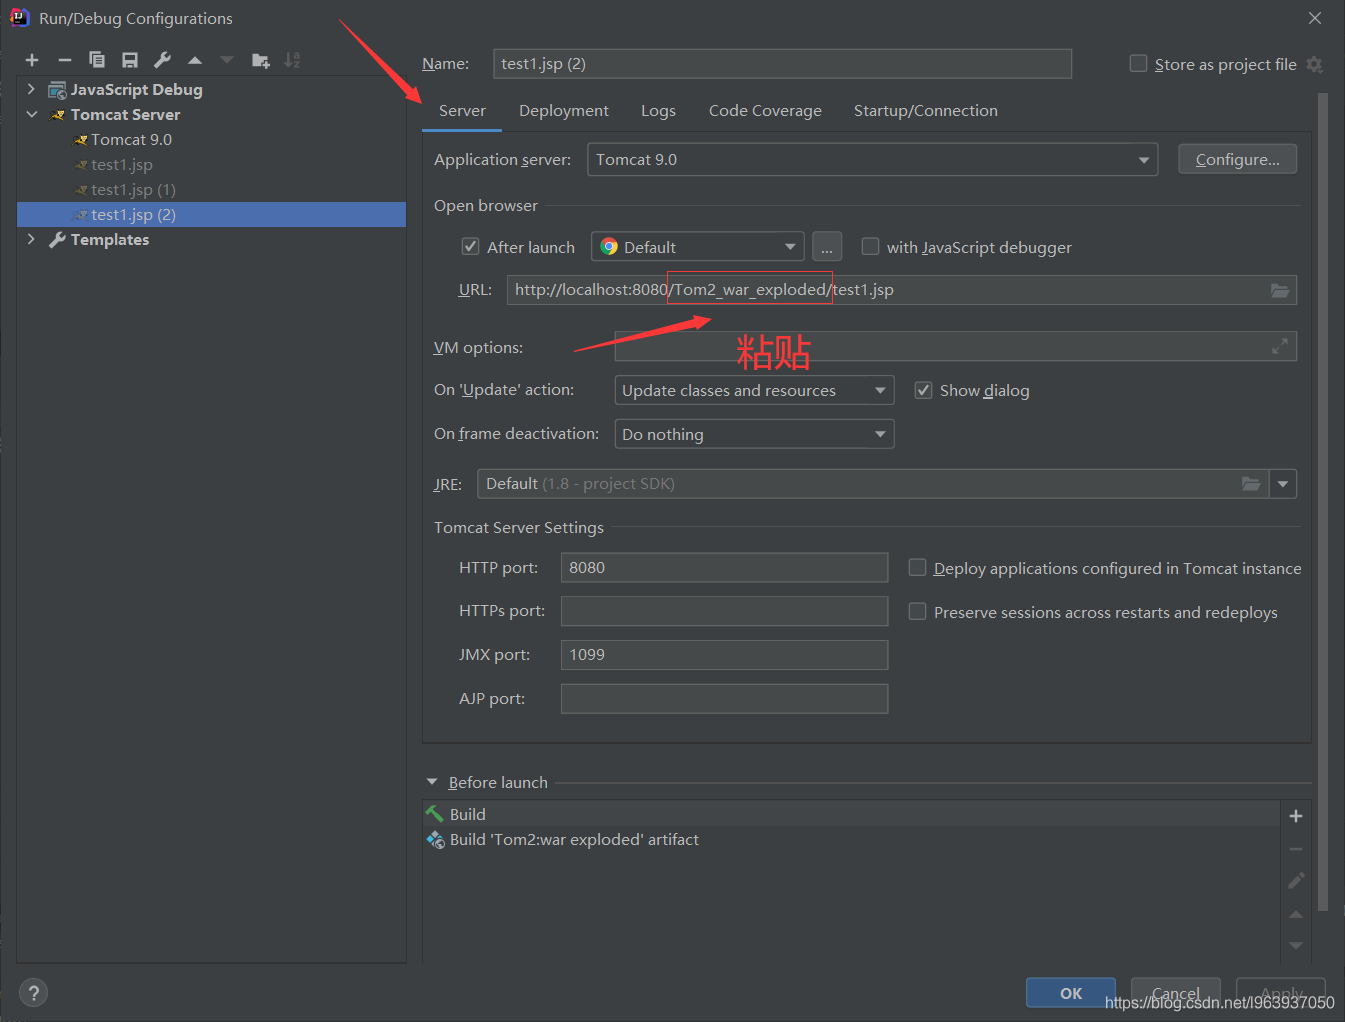The height and width of the screenshot is (1022, 1345).
Task: Switch to the Deployment tab
Action: click(x=564, y=111)
